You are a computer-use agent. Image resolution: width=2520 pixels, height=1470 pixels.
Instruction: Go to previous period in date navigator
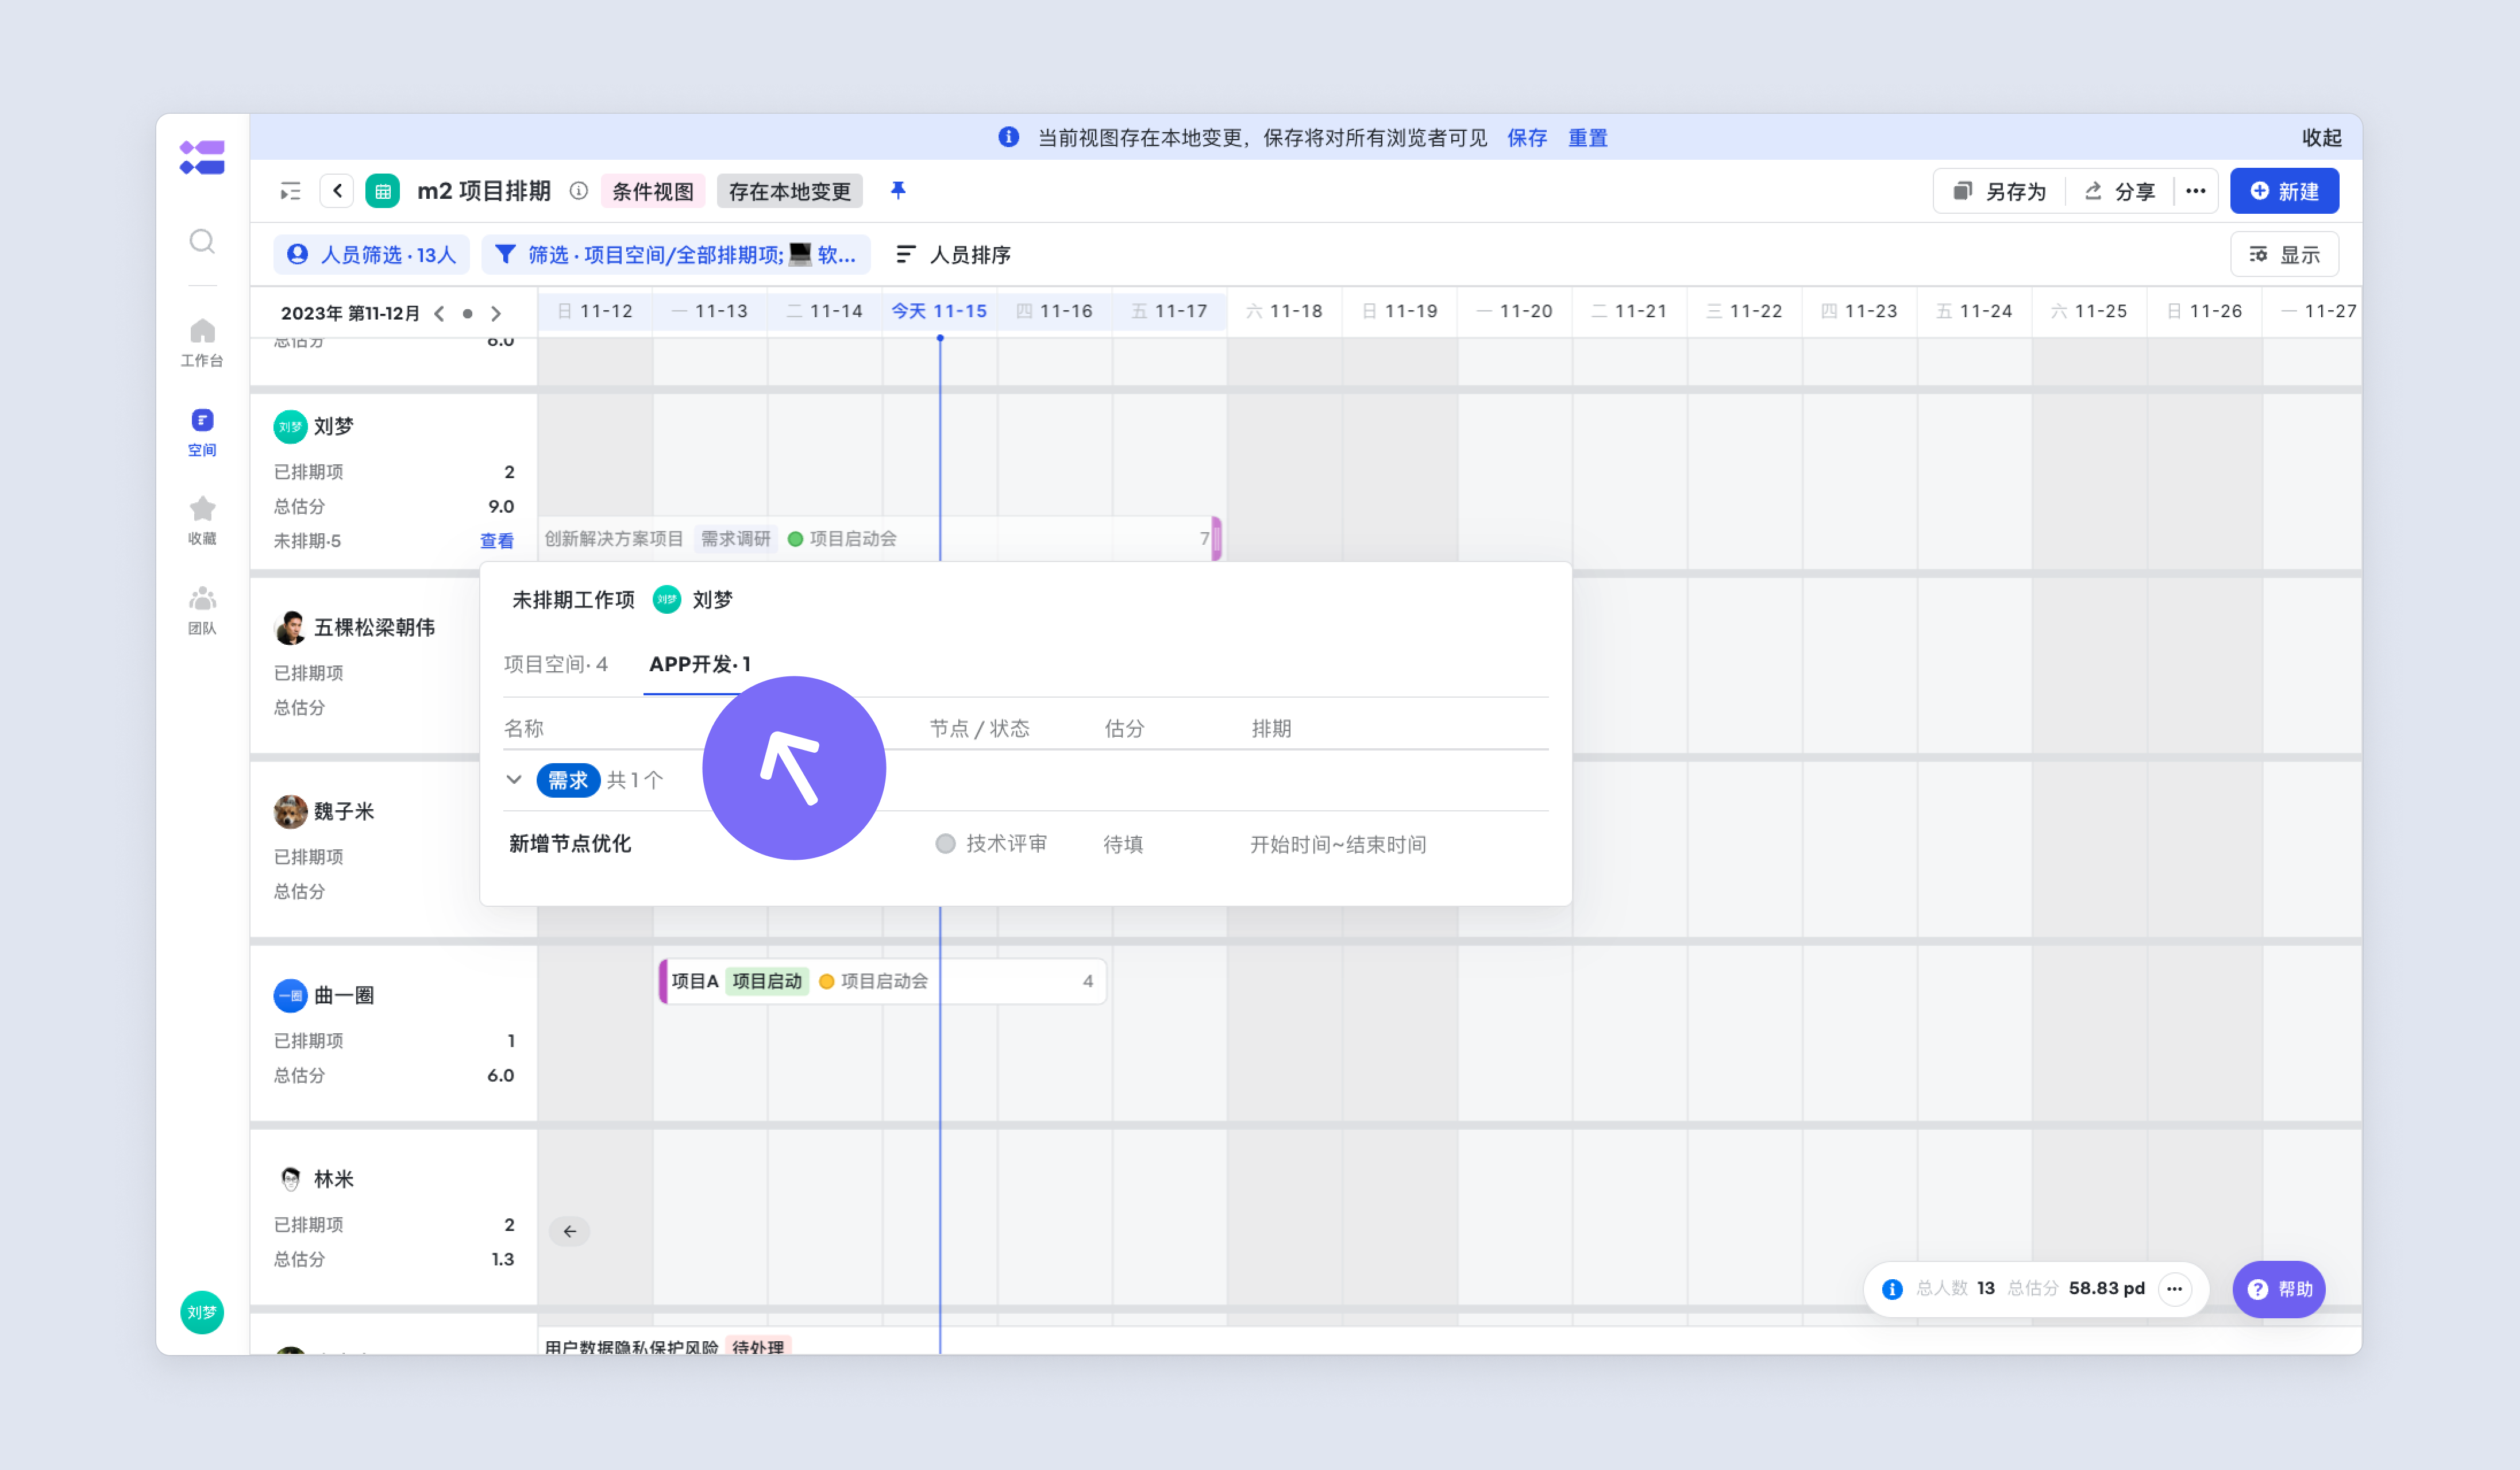pos(439,313)
